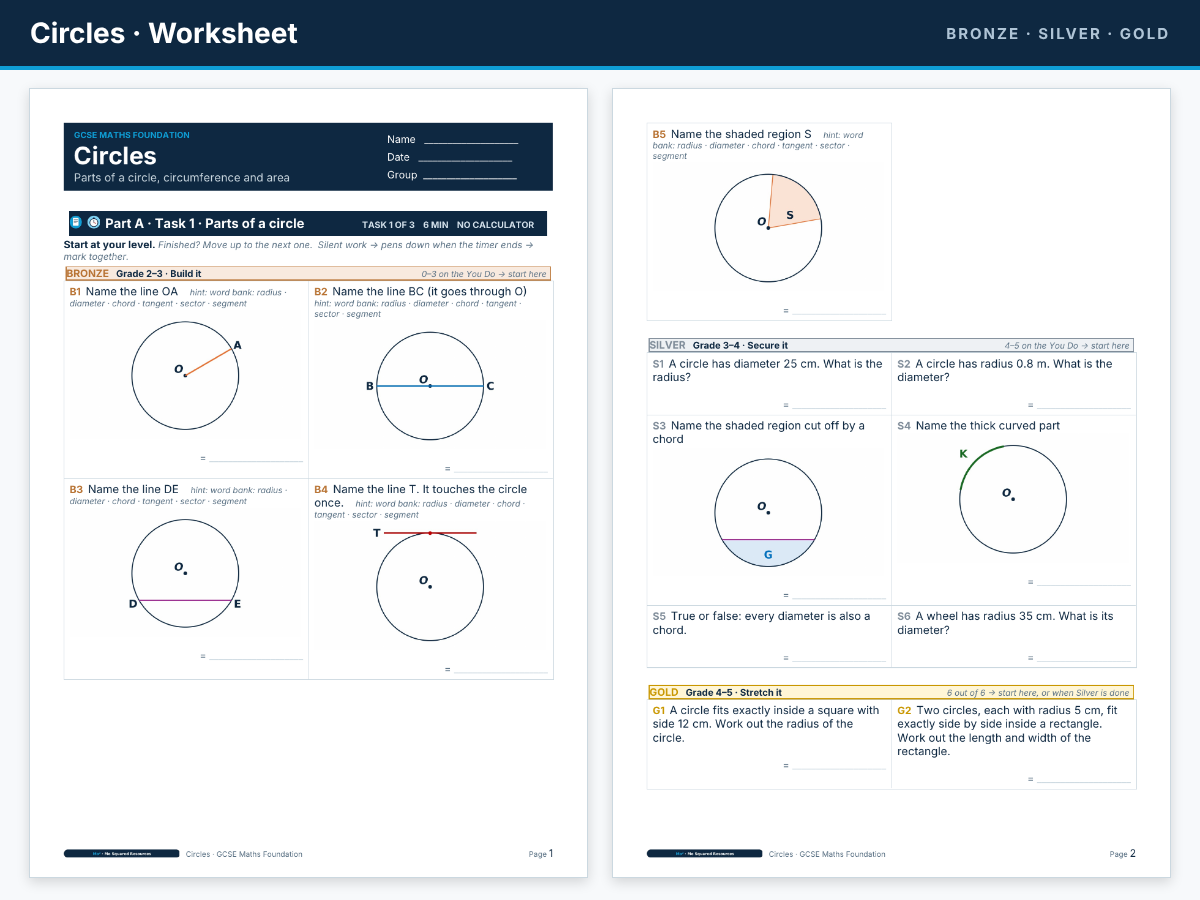
Task: Select the "SILVER Grade 3–4 · Secure it" band
Action: tap(890, 345)
